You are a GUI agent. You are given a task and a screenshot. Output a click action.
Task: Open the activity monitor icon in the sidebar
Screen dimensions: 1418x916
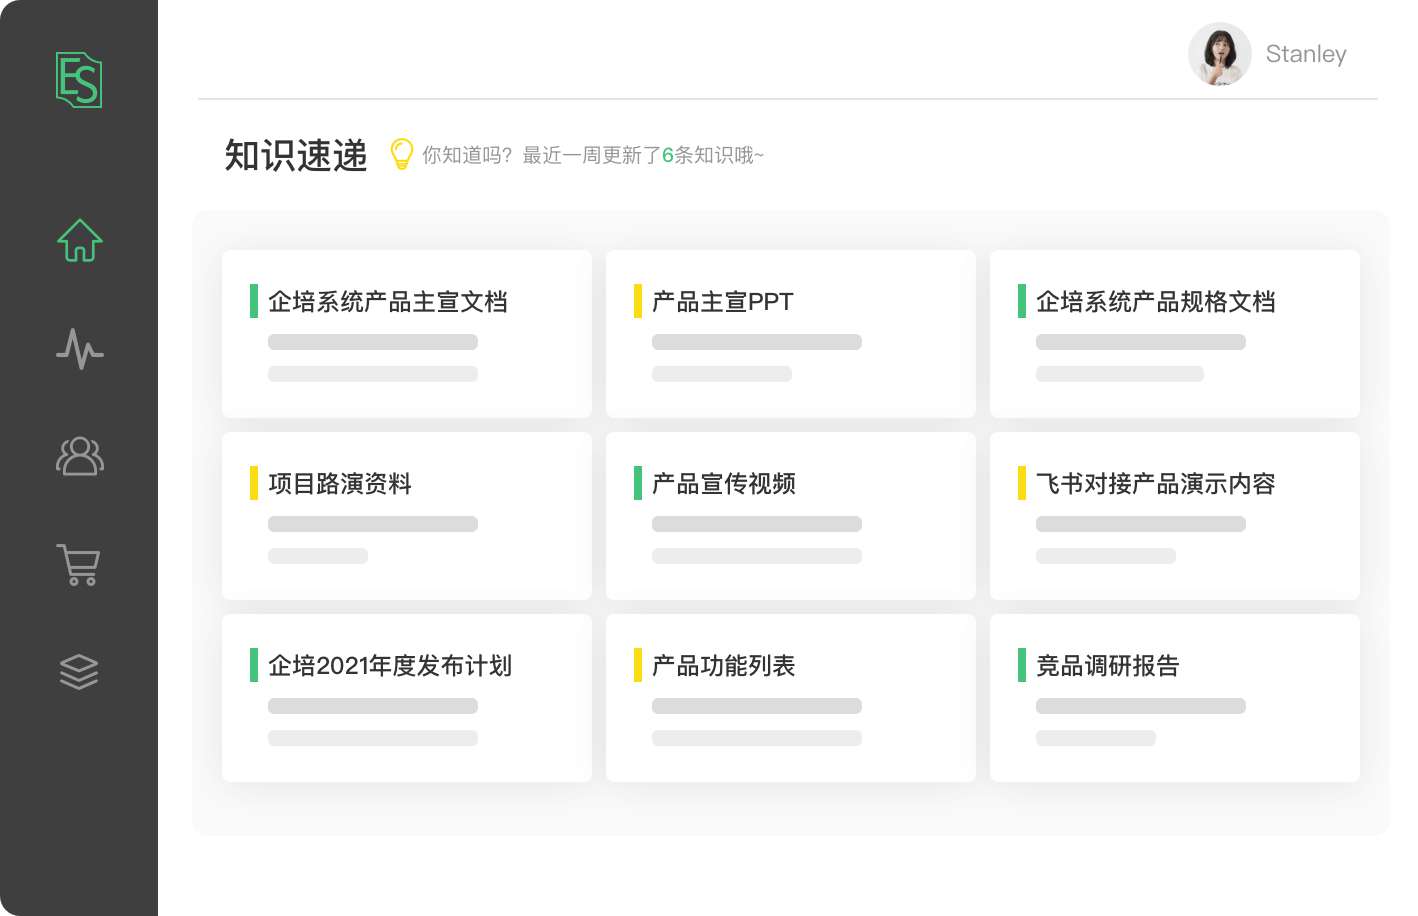[80, 350]
